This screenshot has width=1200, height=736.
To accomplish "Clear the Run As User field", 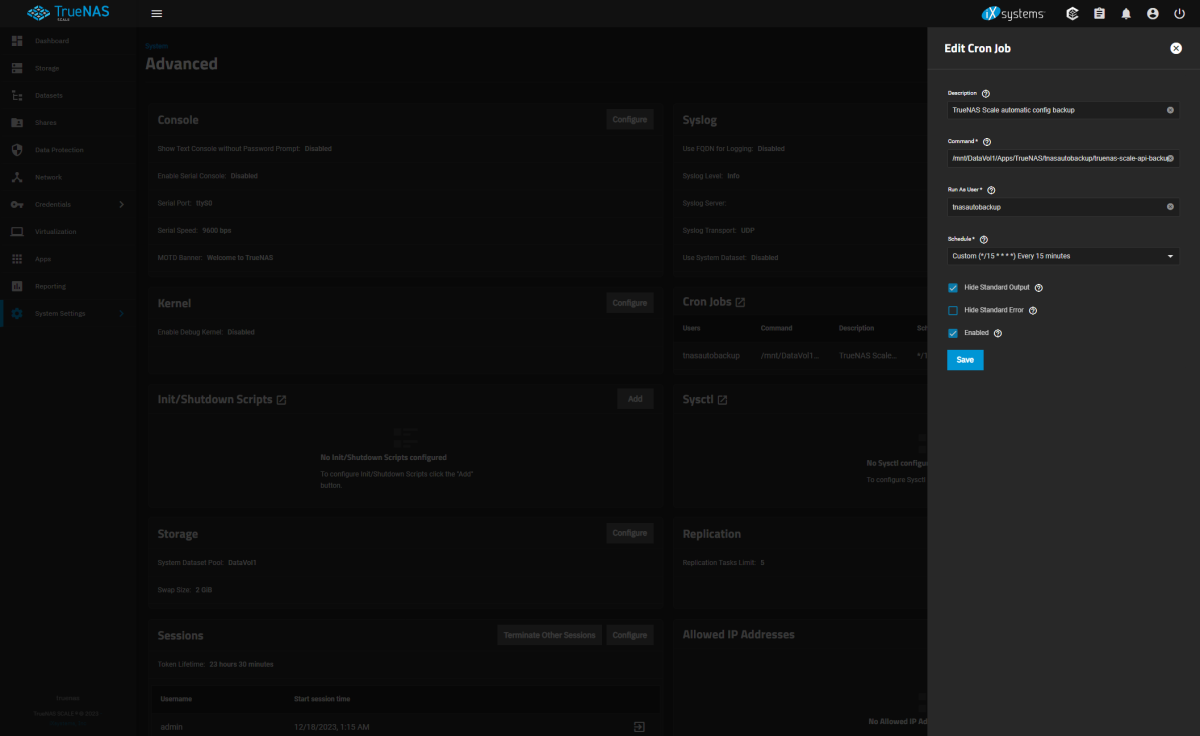I will (x=1170, y=207).
